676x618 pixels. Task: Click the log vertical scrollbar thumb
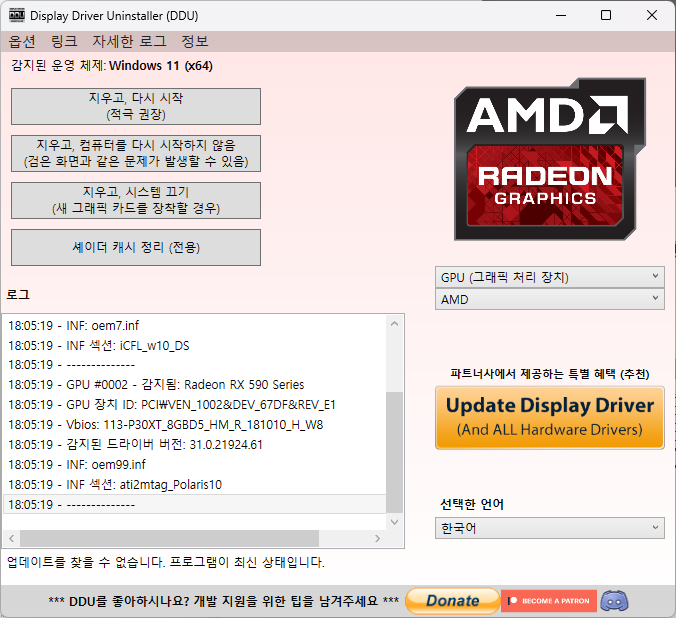tap(394, 452)
